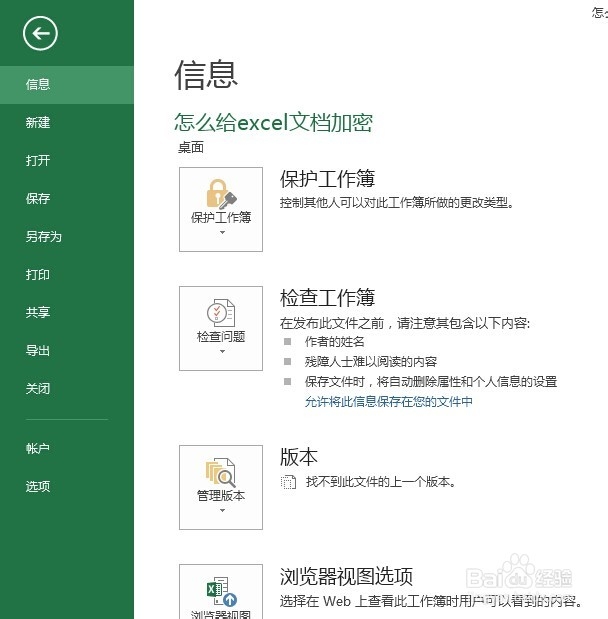
Task: Click the 保护工作簿 section heading
Action: pos(327,179)
